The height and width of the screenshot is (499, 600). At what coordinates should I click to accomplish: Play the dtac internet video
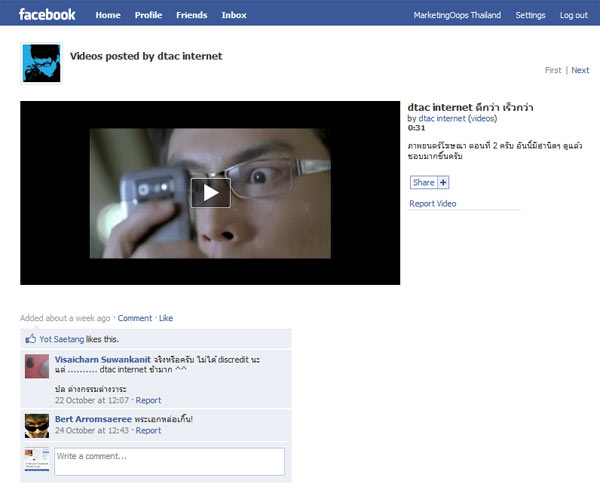210,193
